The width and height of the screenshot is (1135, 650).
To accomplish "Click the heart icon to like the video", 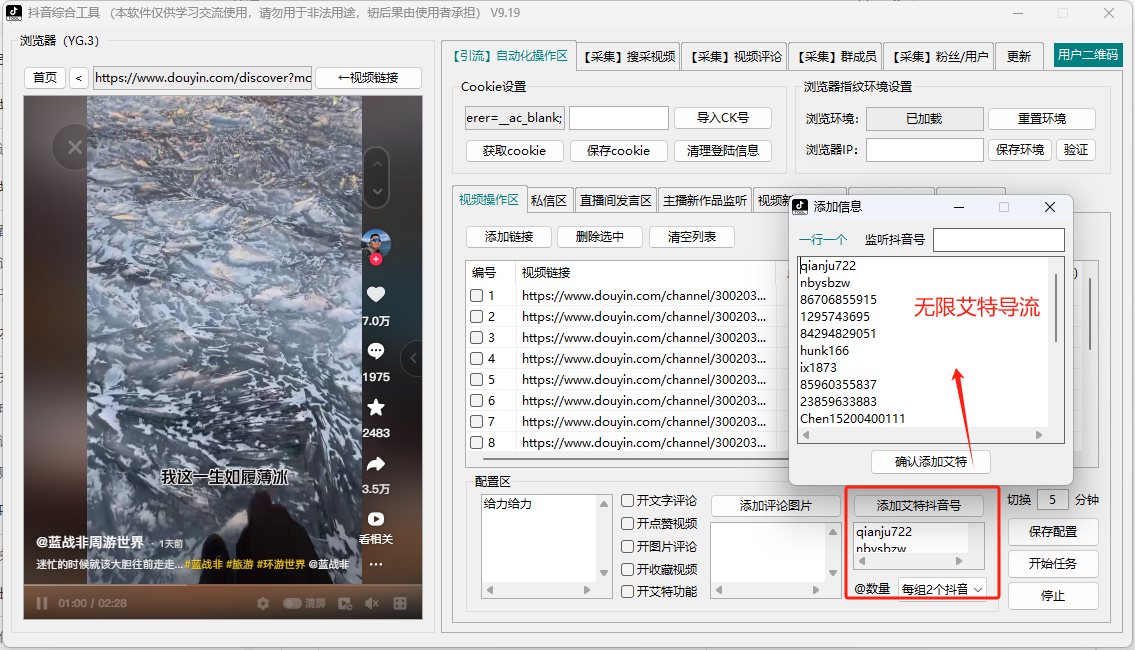I will coord(376,293).
